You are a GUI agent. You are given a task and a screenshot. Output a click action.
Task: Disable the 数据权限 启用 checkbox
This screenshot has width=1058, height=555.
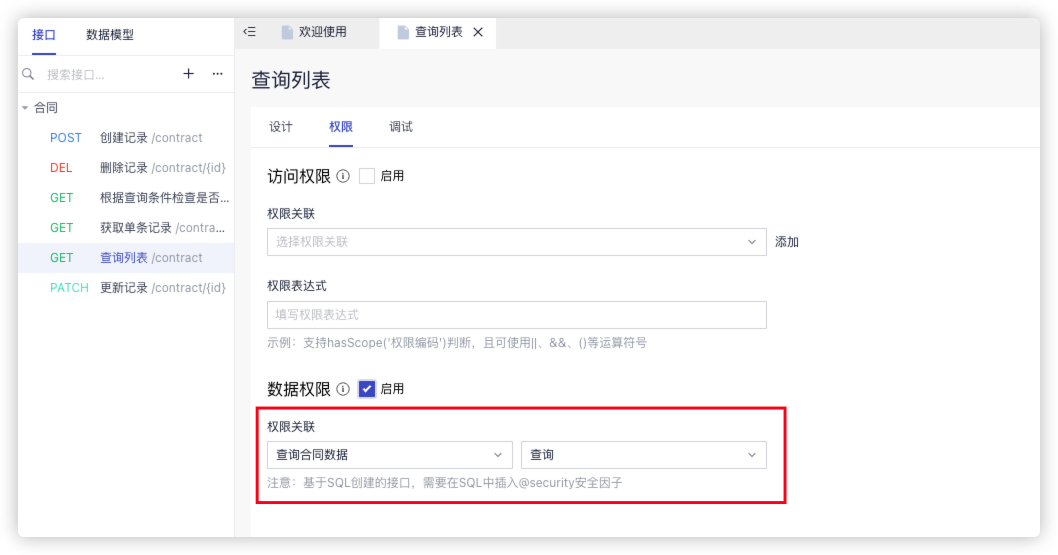click(367, 389)
